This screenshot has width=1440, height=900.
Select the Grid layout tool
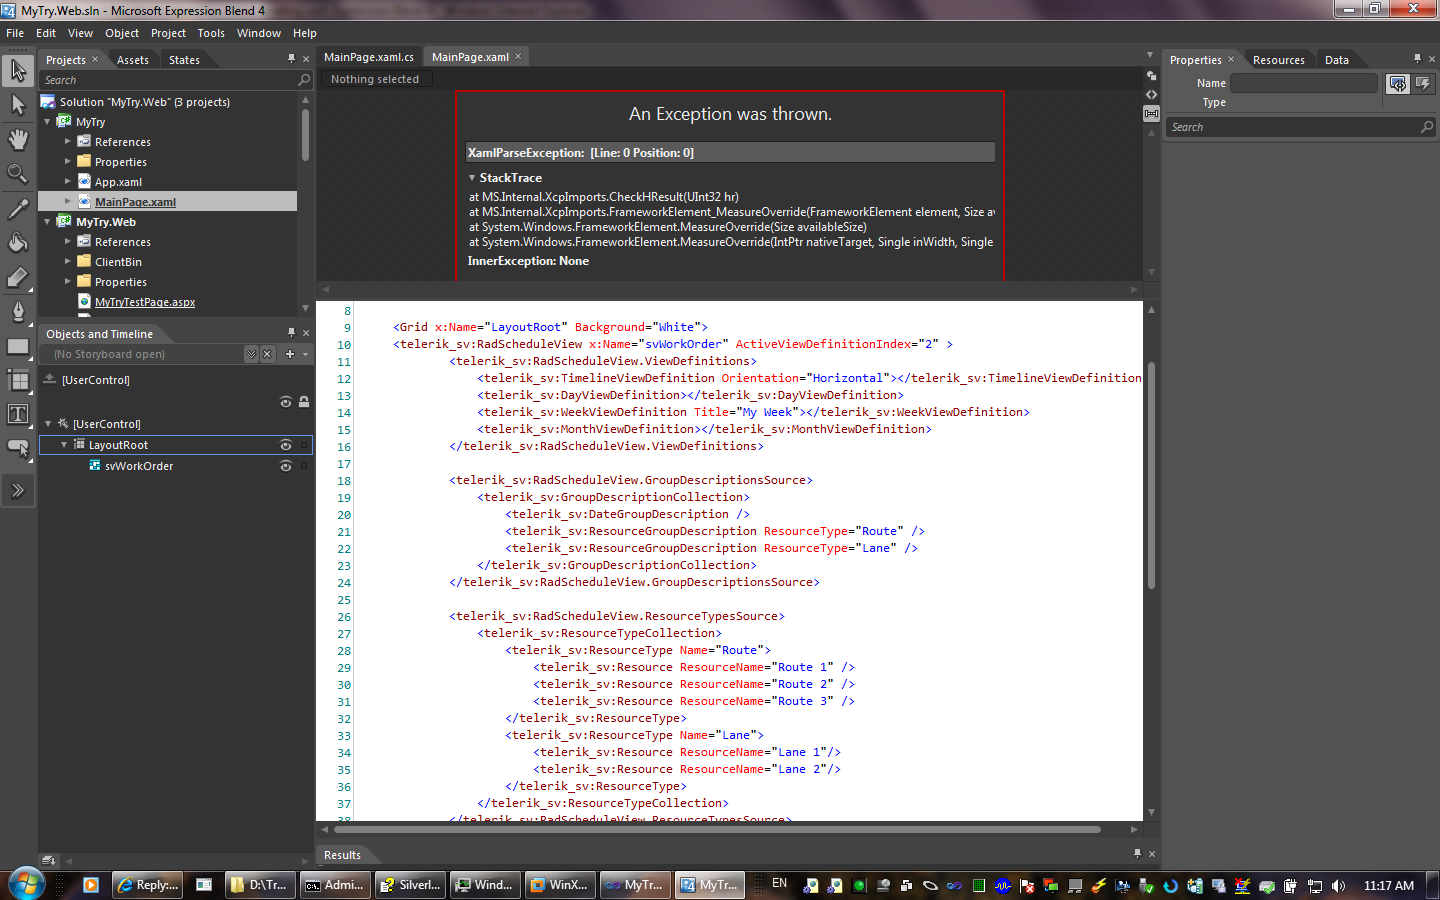pyautogui.click(x=18, y=380)
